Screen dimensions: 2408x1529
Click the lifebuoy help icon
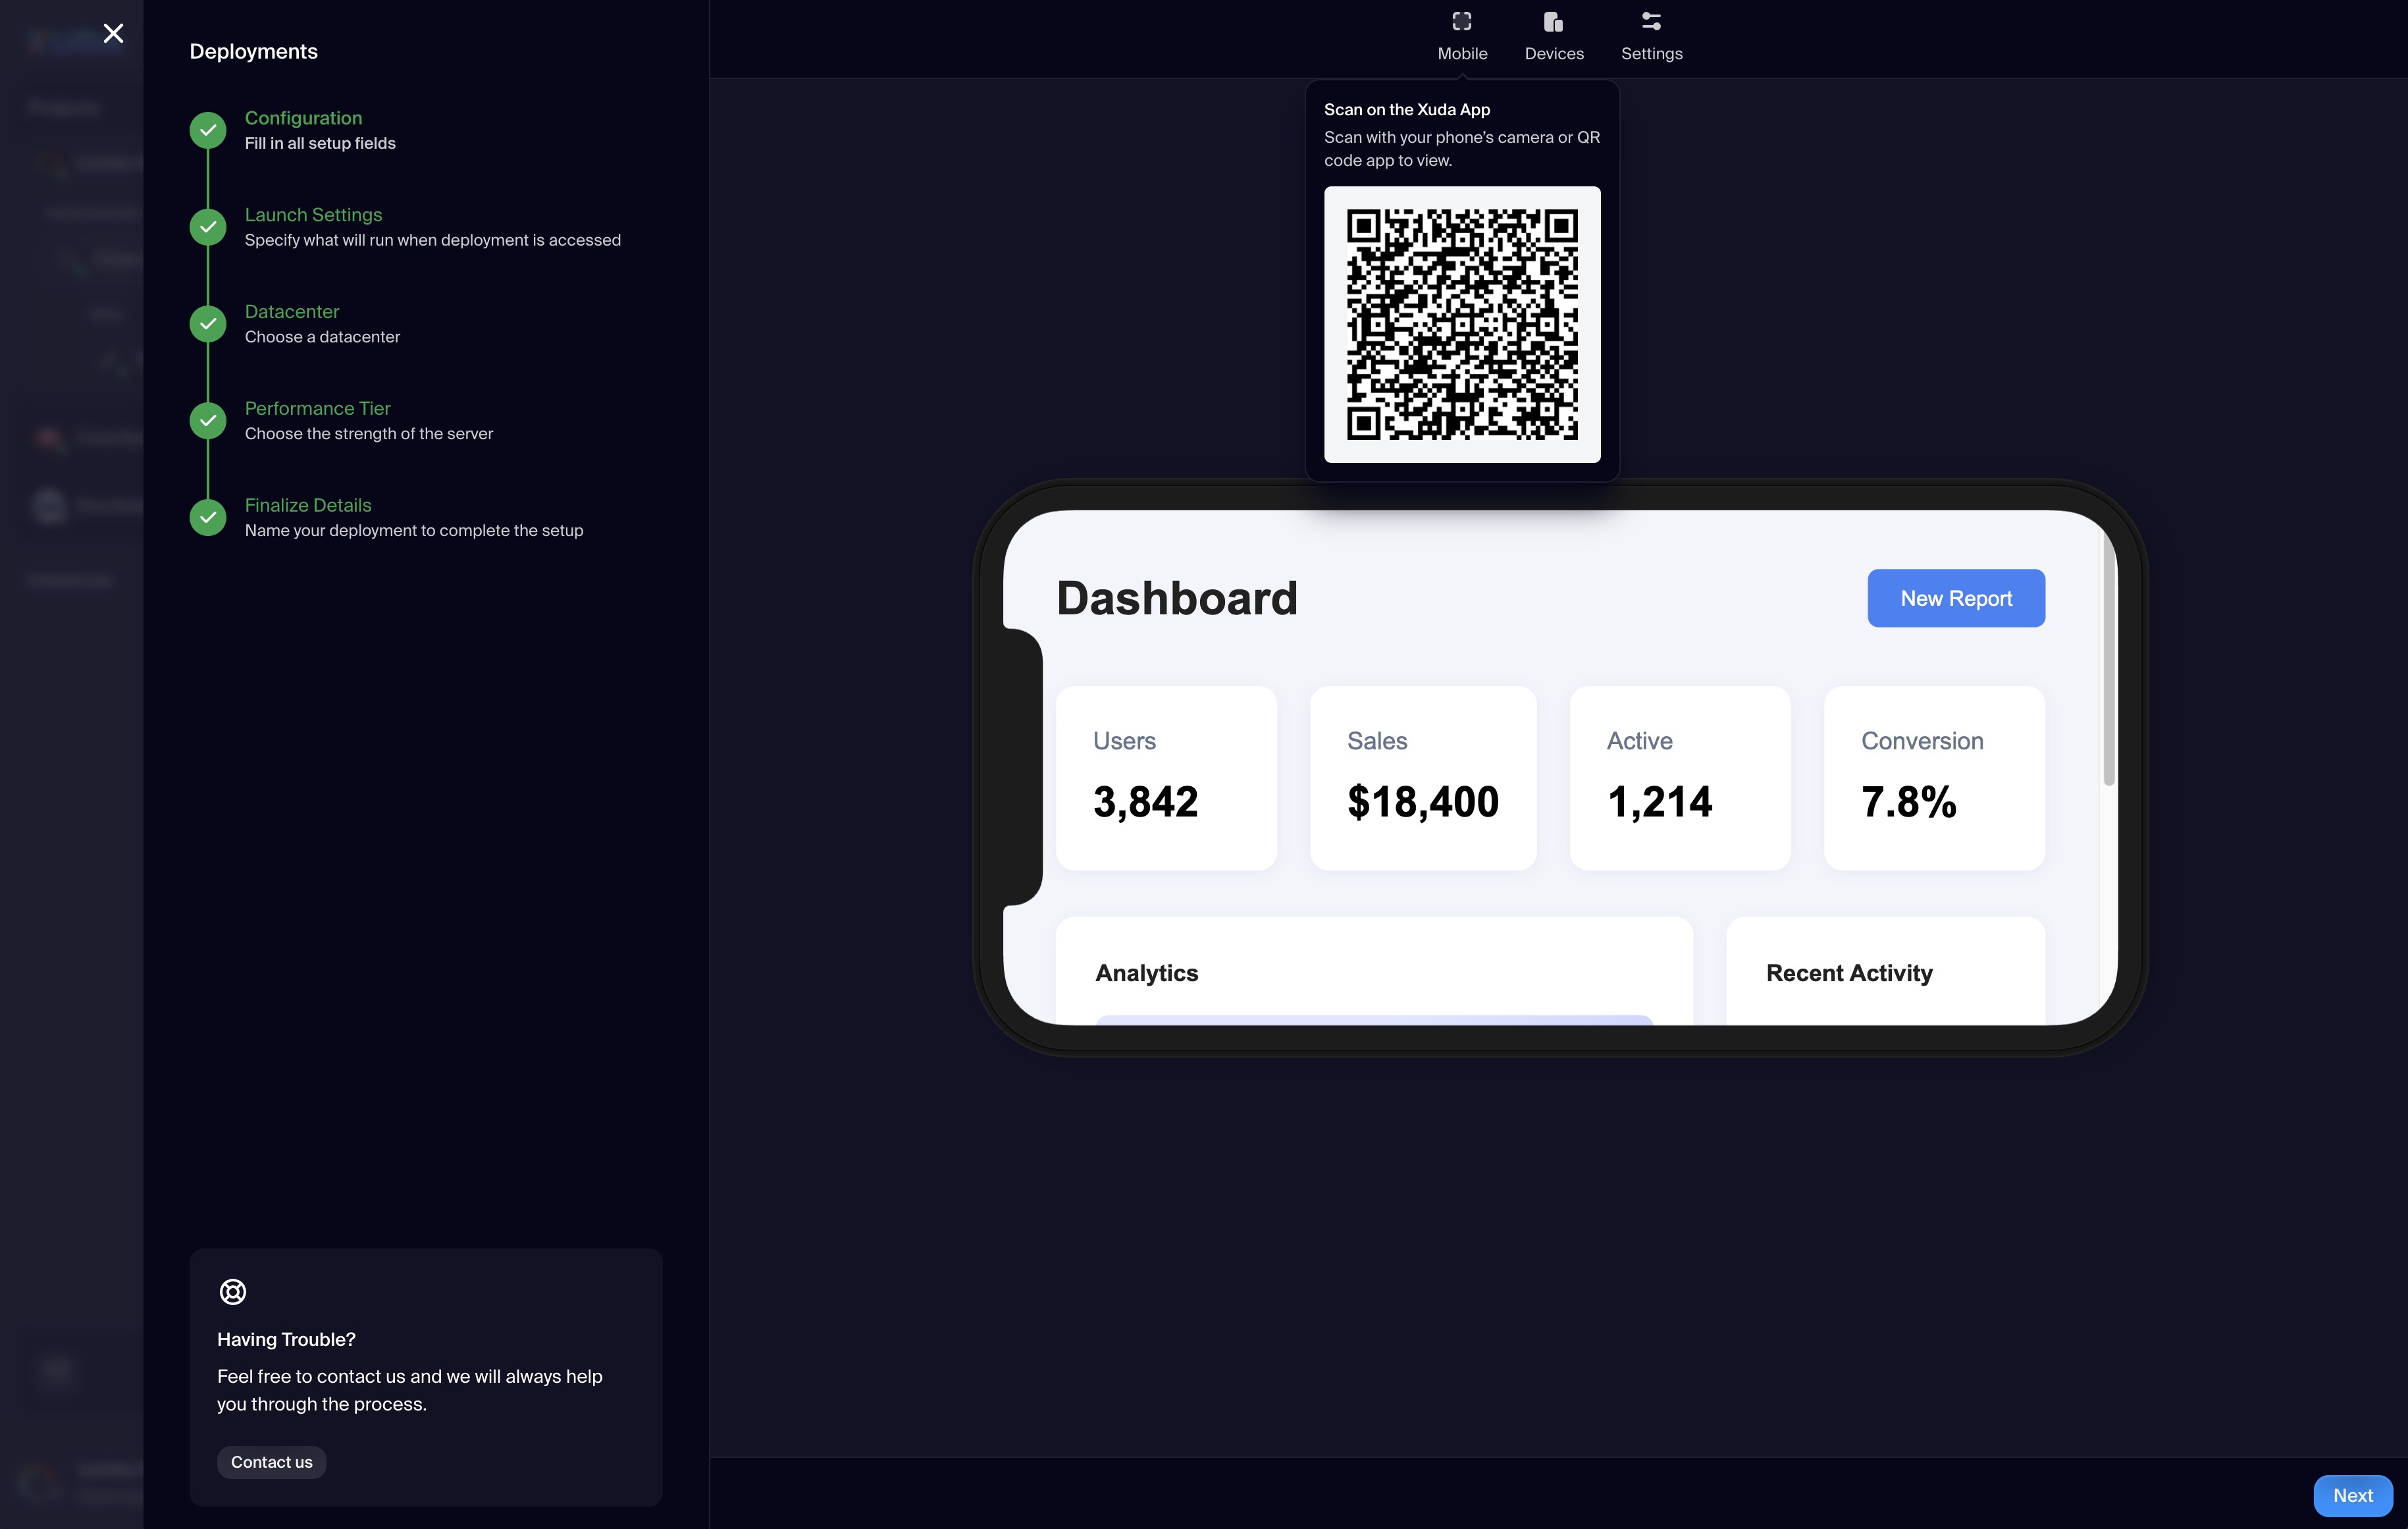(x=233, y=1291)
